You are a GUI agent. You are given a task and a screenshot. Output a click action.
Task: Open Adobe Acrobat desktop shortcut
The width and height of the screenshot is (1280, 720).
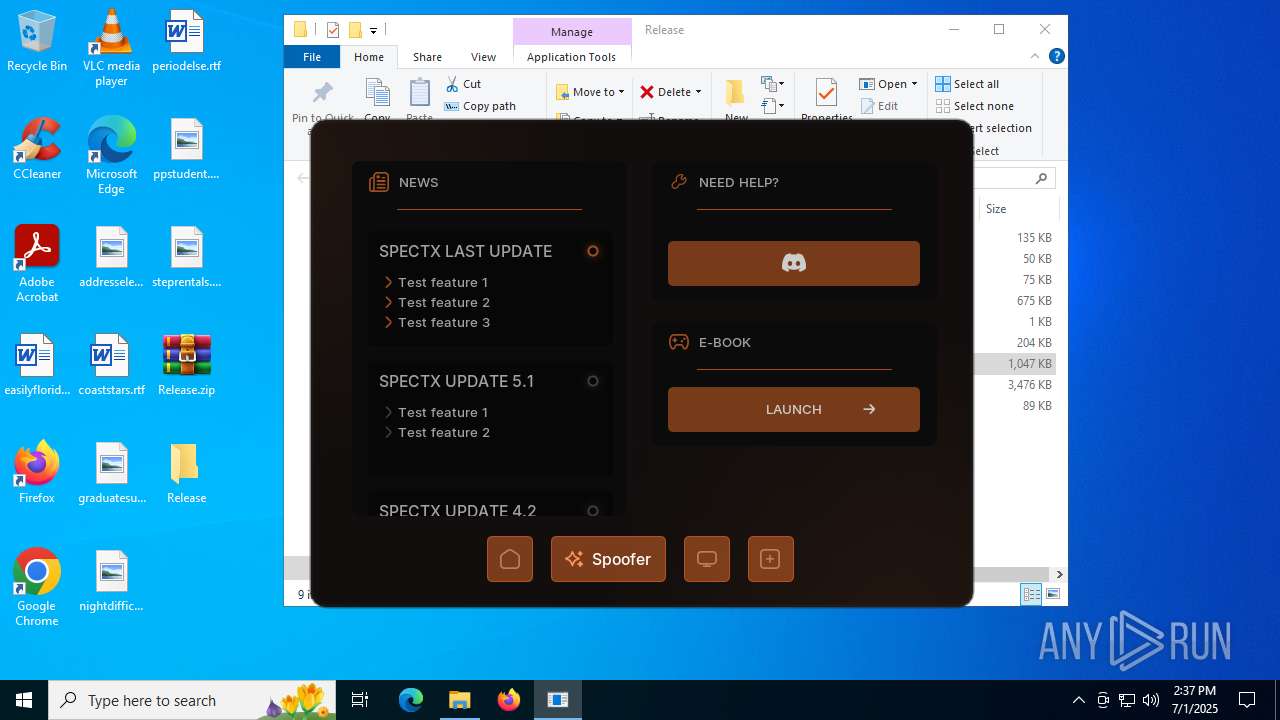coord(37,264)
